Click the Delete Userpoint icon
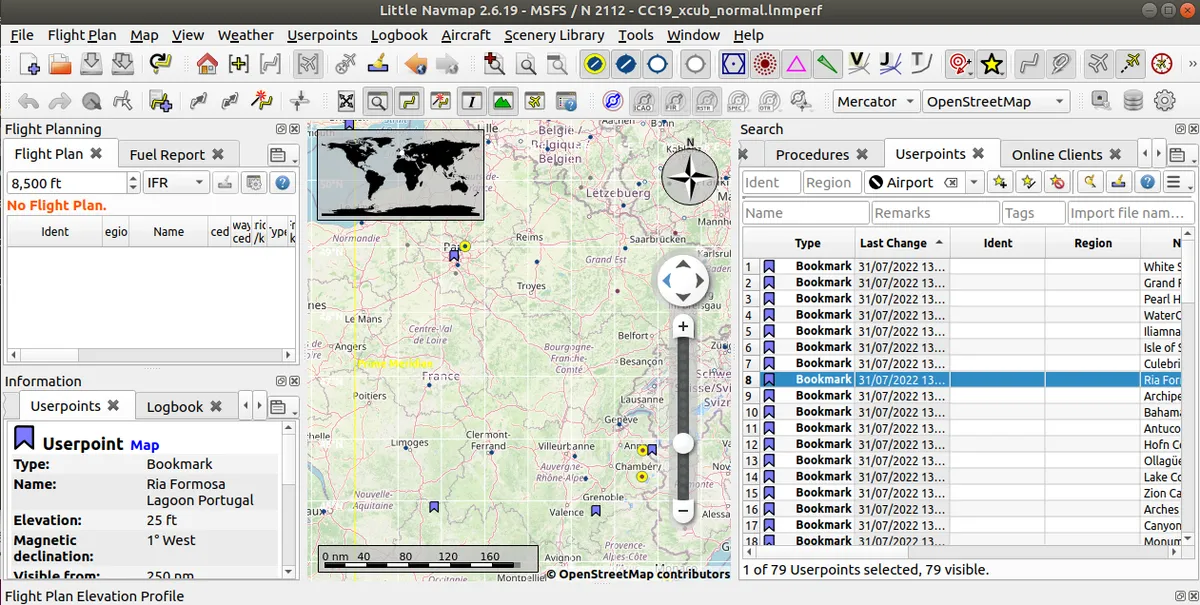 pyautogui.click(x=1056, y=182)
